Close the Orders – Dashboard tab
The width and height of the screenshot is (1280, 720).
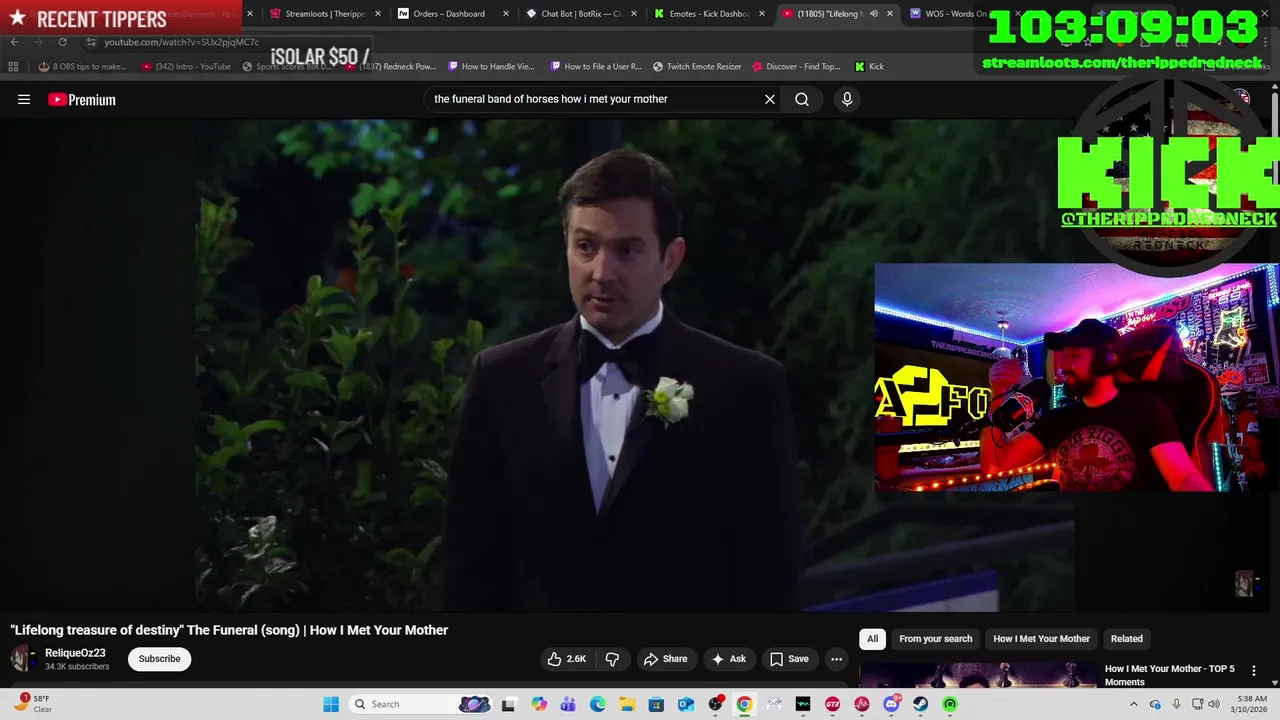tap(506, 14)
